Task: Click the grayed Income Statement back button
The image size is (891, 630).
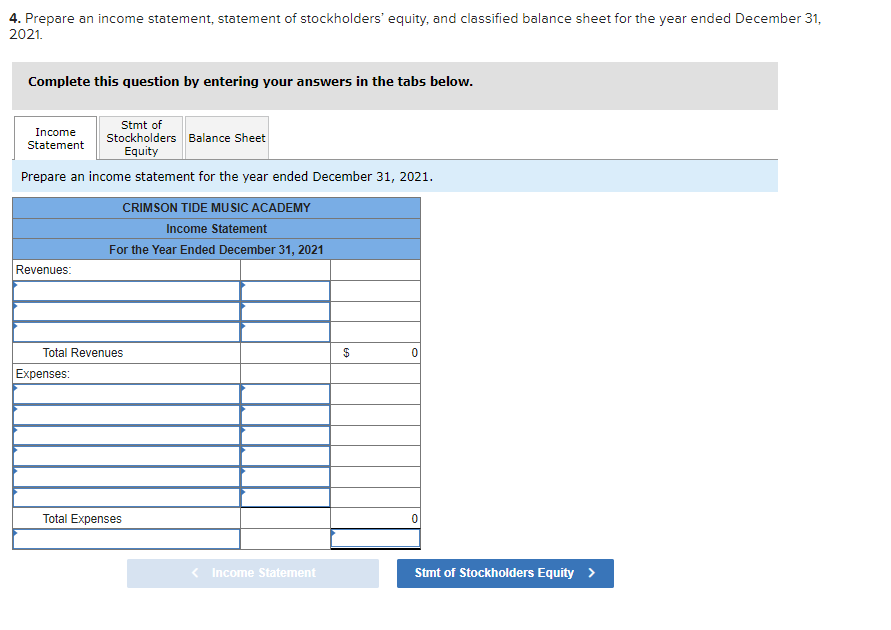Action: coord(252,573)
